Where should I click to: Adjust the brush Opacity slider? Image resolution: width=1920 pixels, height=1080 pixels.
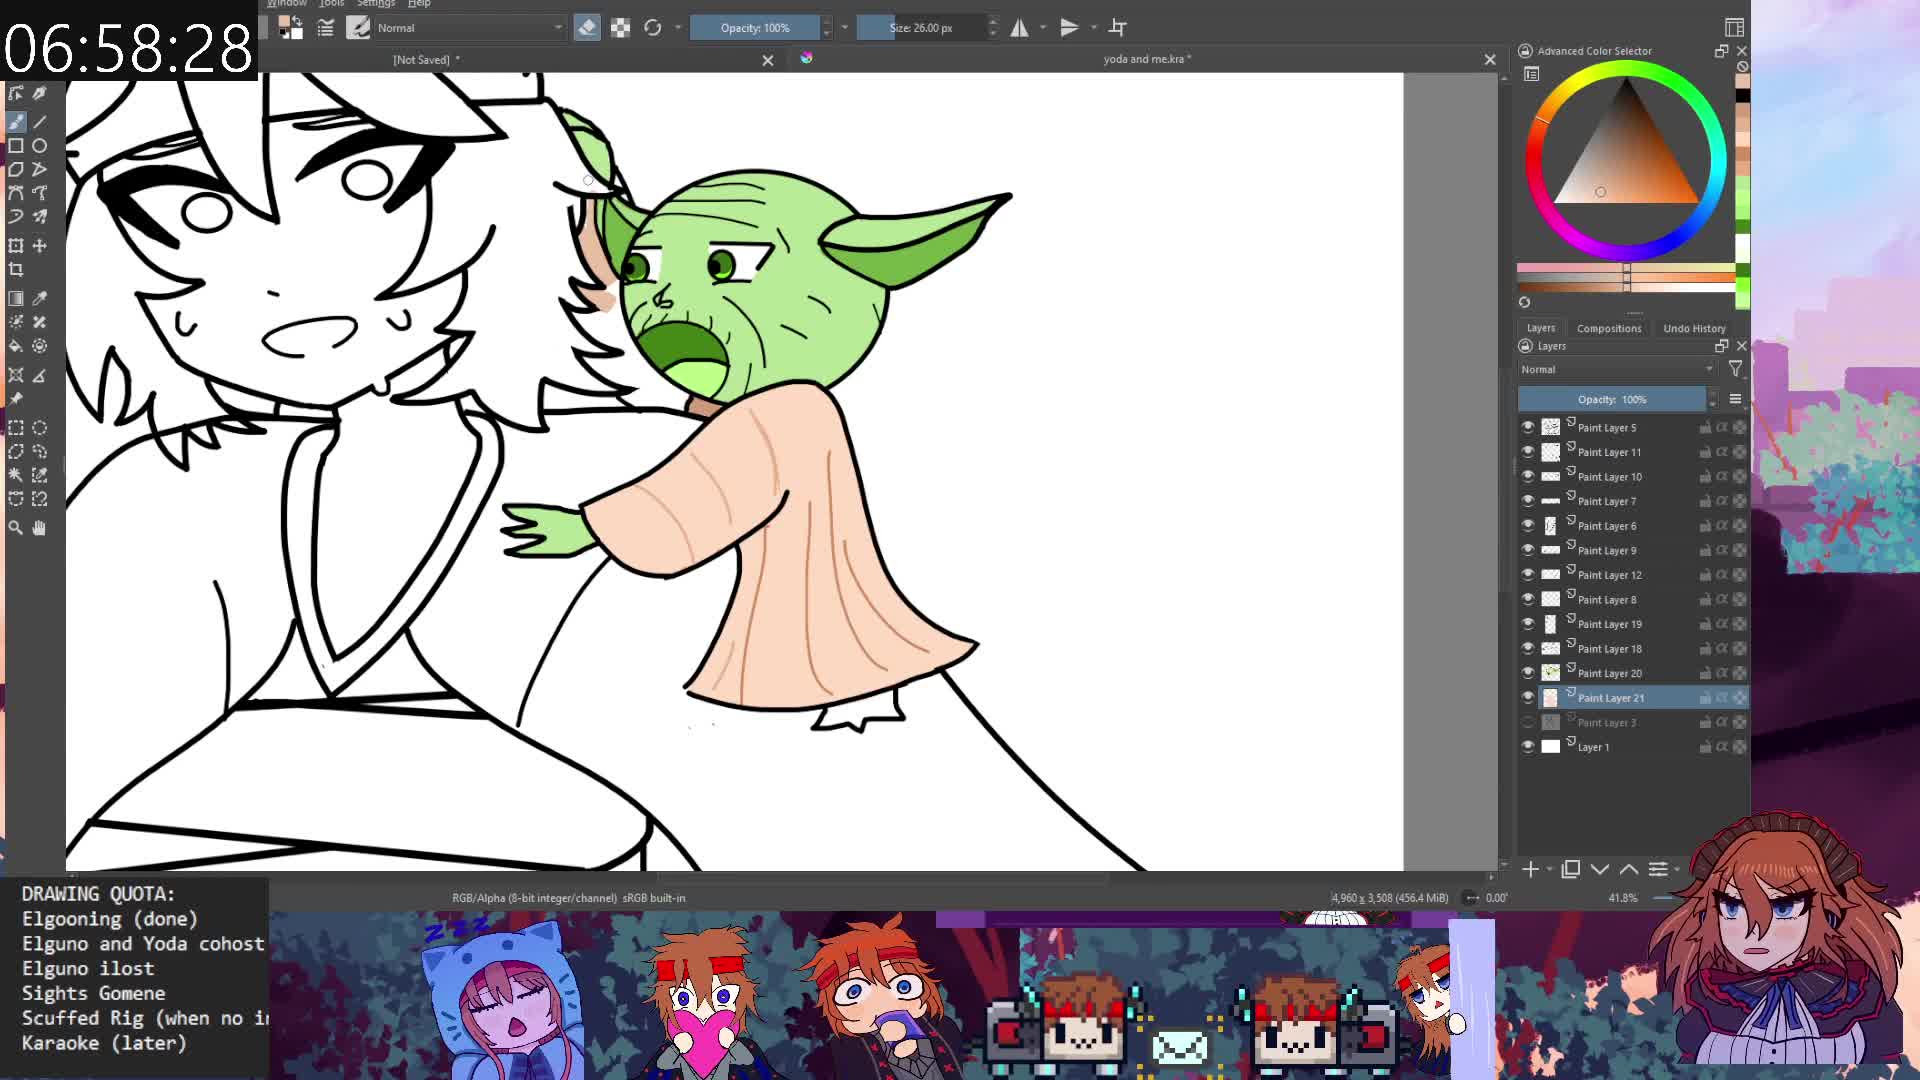(755, 28)
